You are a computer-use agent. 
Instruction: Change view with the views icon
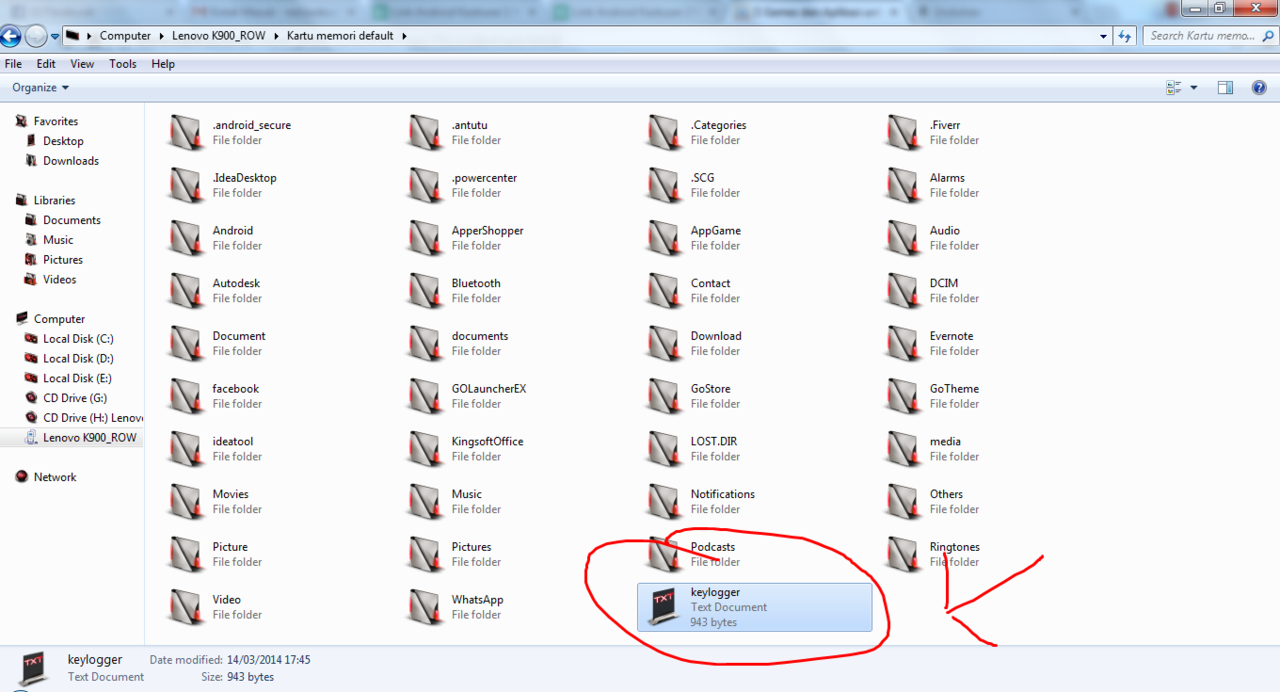(1174, 88)
